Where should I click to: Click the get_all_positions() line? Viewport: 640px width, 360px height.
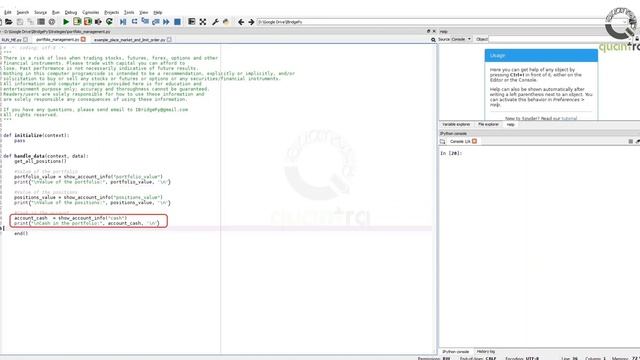pyautogui.click(x=40, y=161)
